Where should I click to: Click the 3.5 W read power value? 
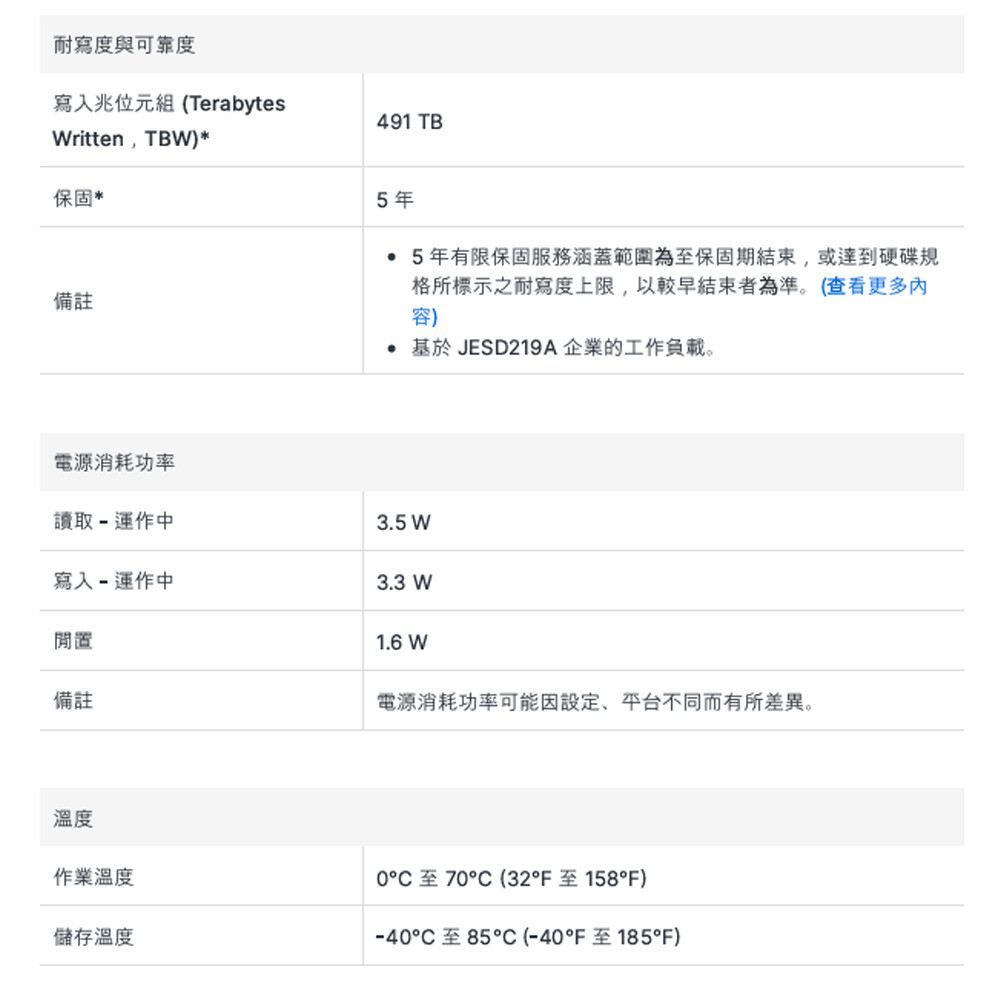(x=404, y=522)
